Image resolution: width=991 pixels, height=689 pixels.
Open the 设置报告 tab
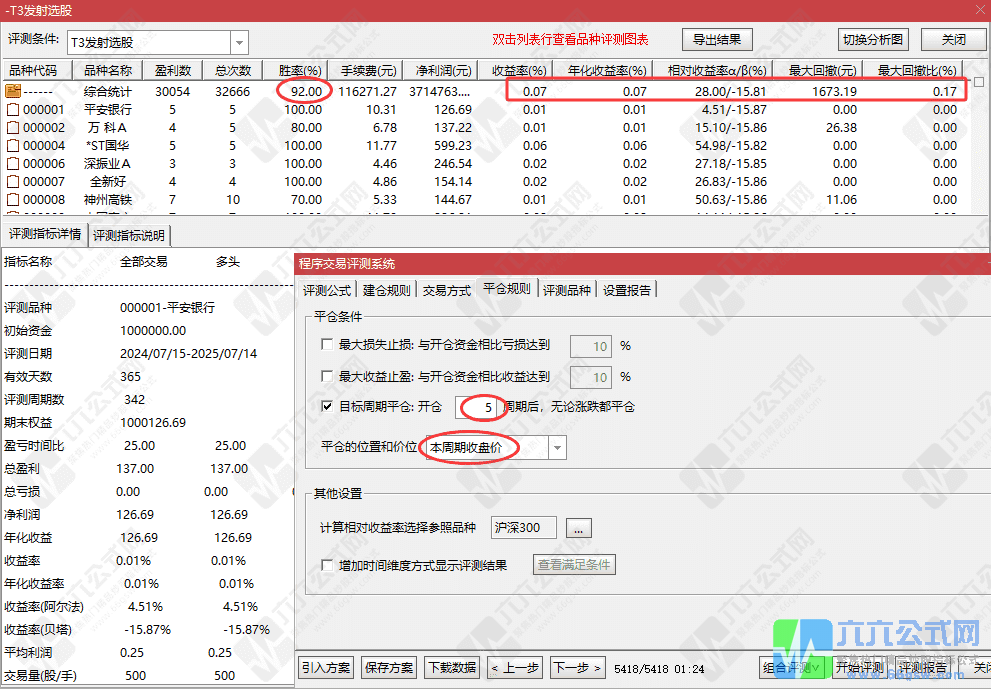[x=626, y=290]
